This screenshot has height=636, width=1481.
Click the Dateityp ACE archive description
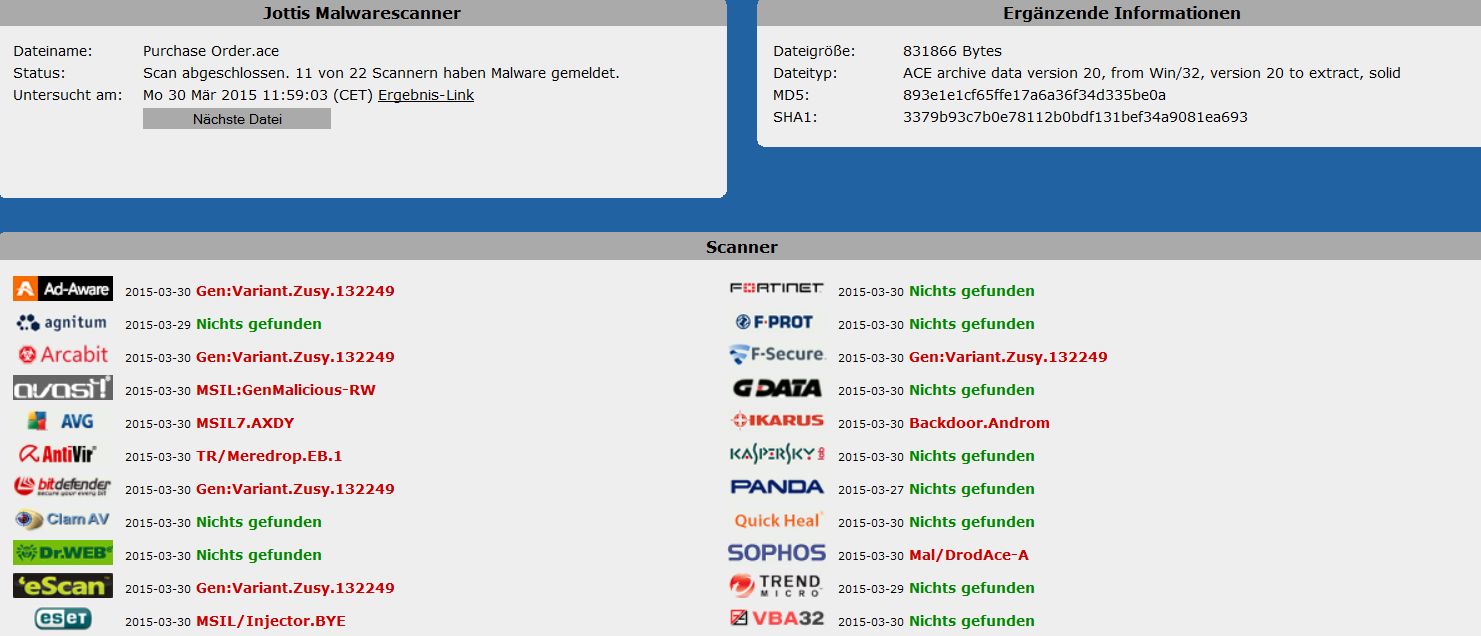pyautogui.click(x=1152, y=73)
